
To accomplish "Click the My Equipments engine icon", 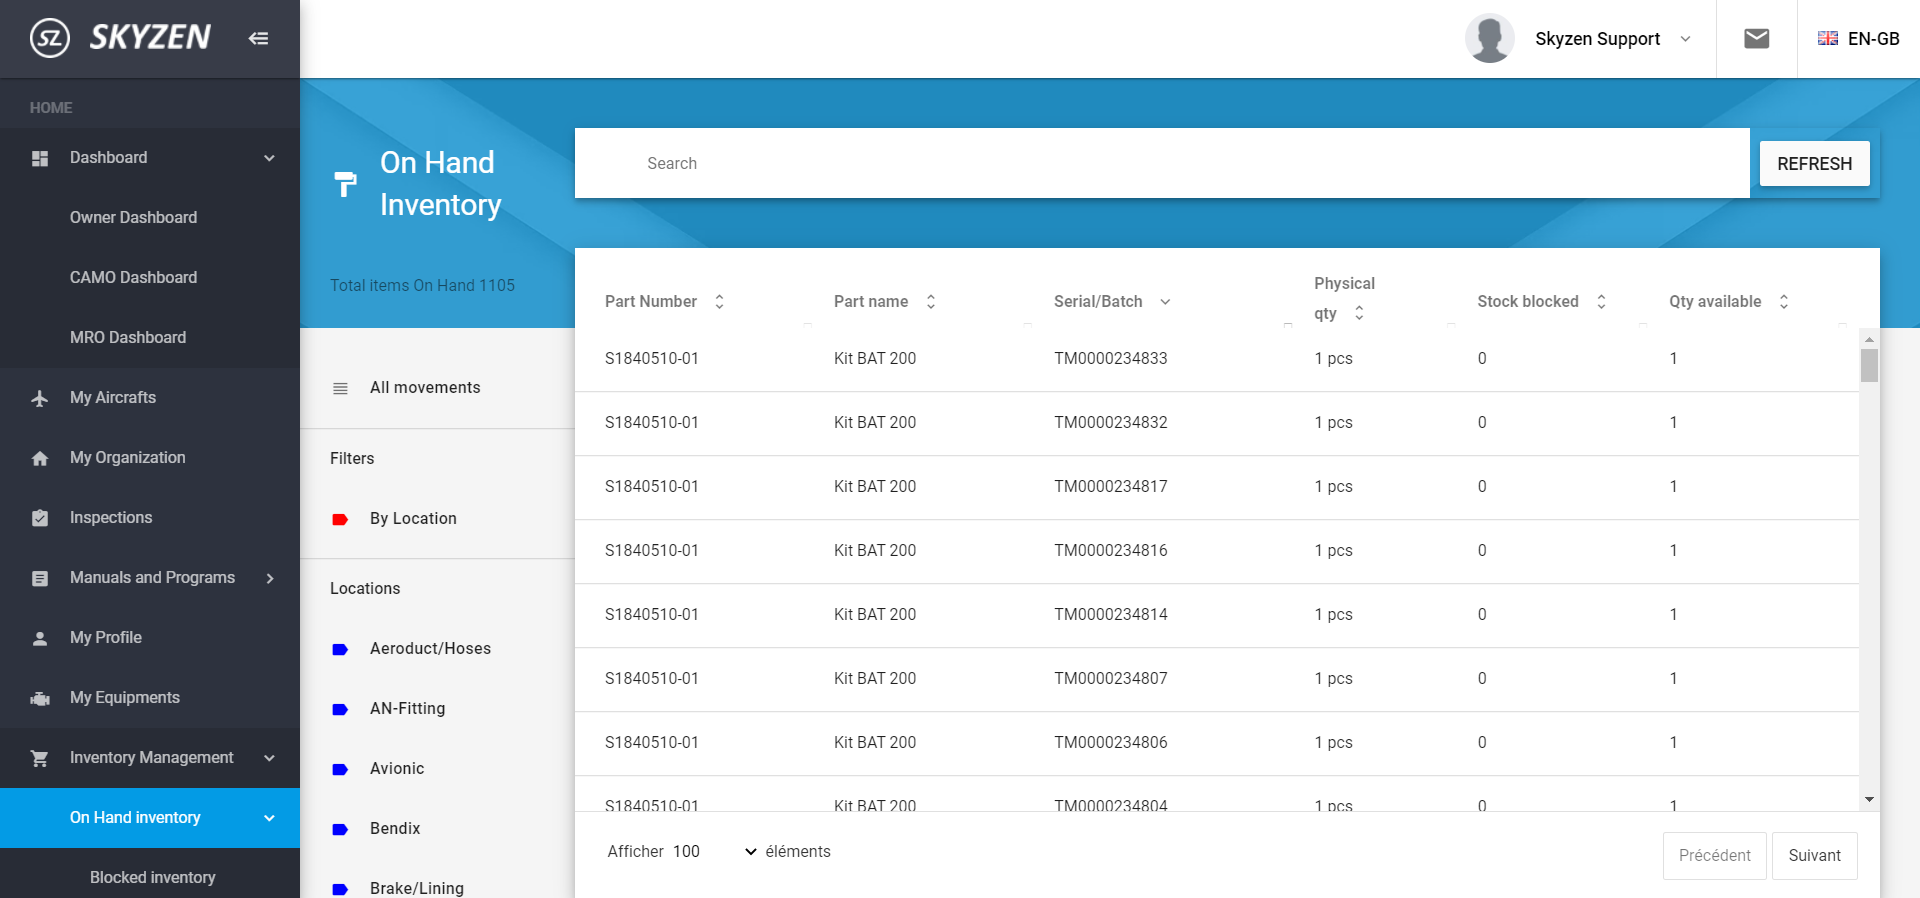I will point(40,698).
